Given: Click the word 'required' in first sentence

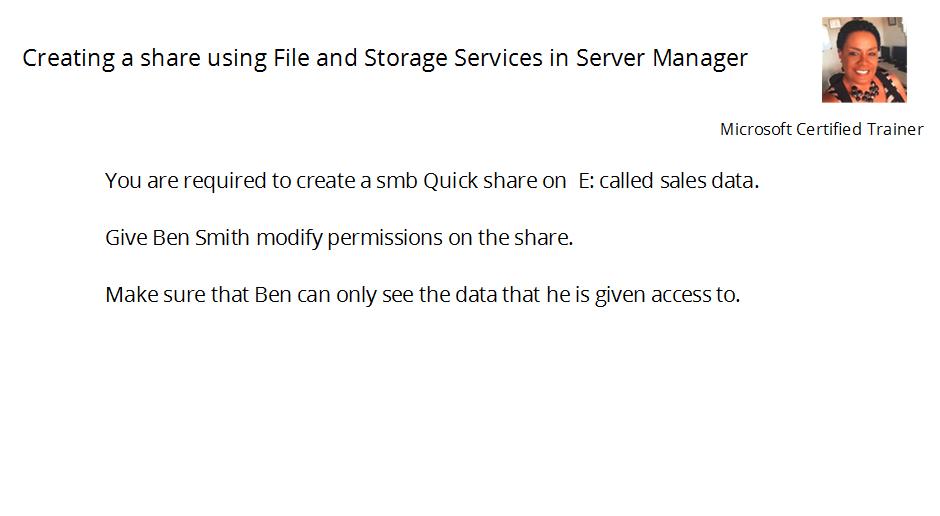Looking at the screenshot, I should 224,181.
